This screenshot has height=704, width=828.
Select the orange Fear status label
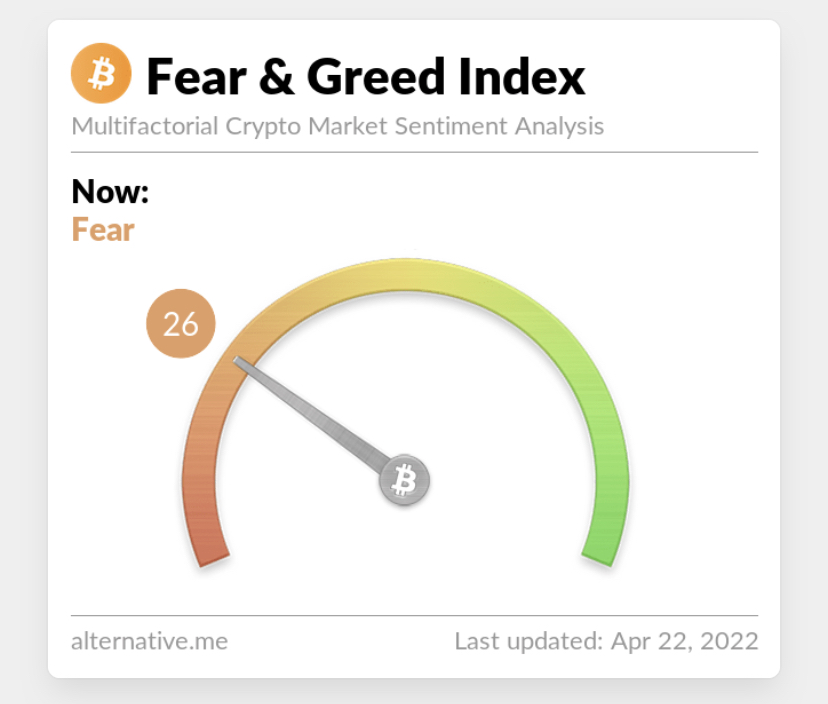coord(103,230)
